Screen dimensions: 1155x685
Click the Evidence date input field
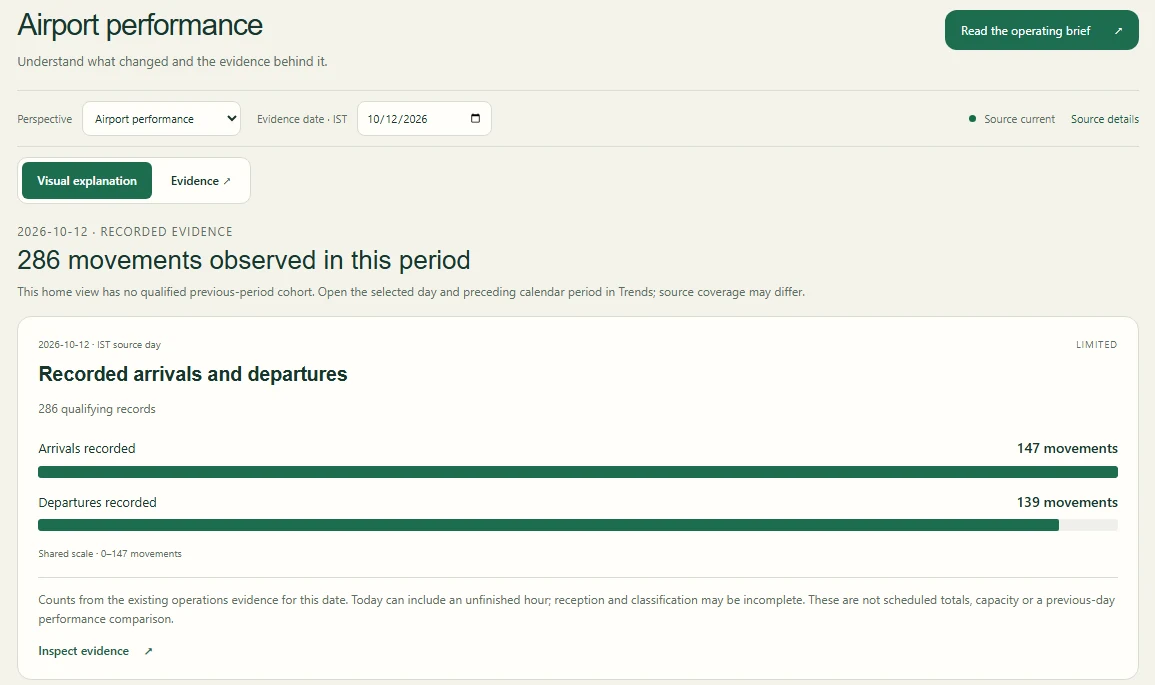coord(424,119)
